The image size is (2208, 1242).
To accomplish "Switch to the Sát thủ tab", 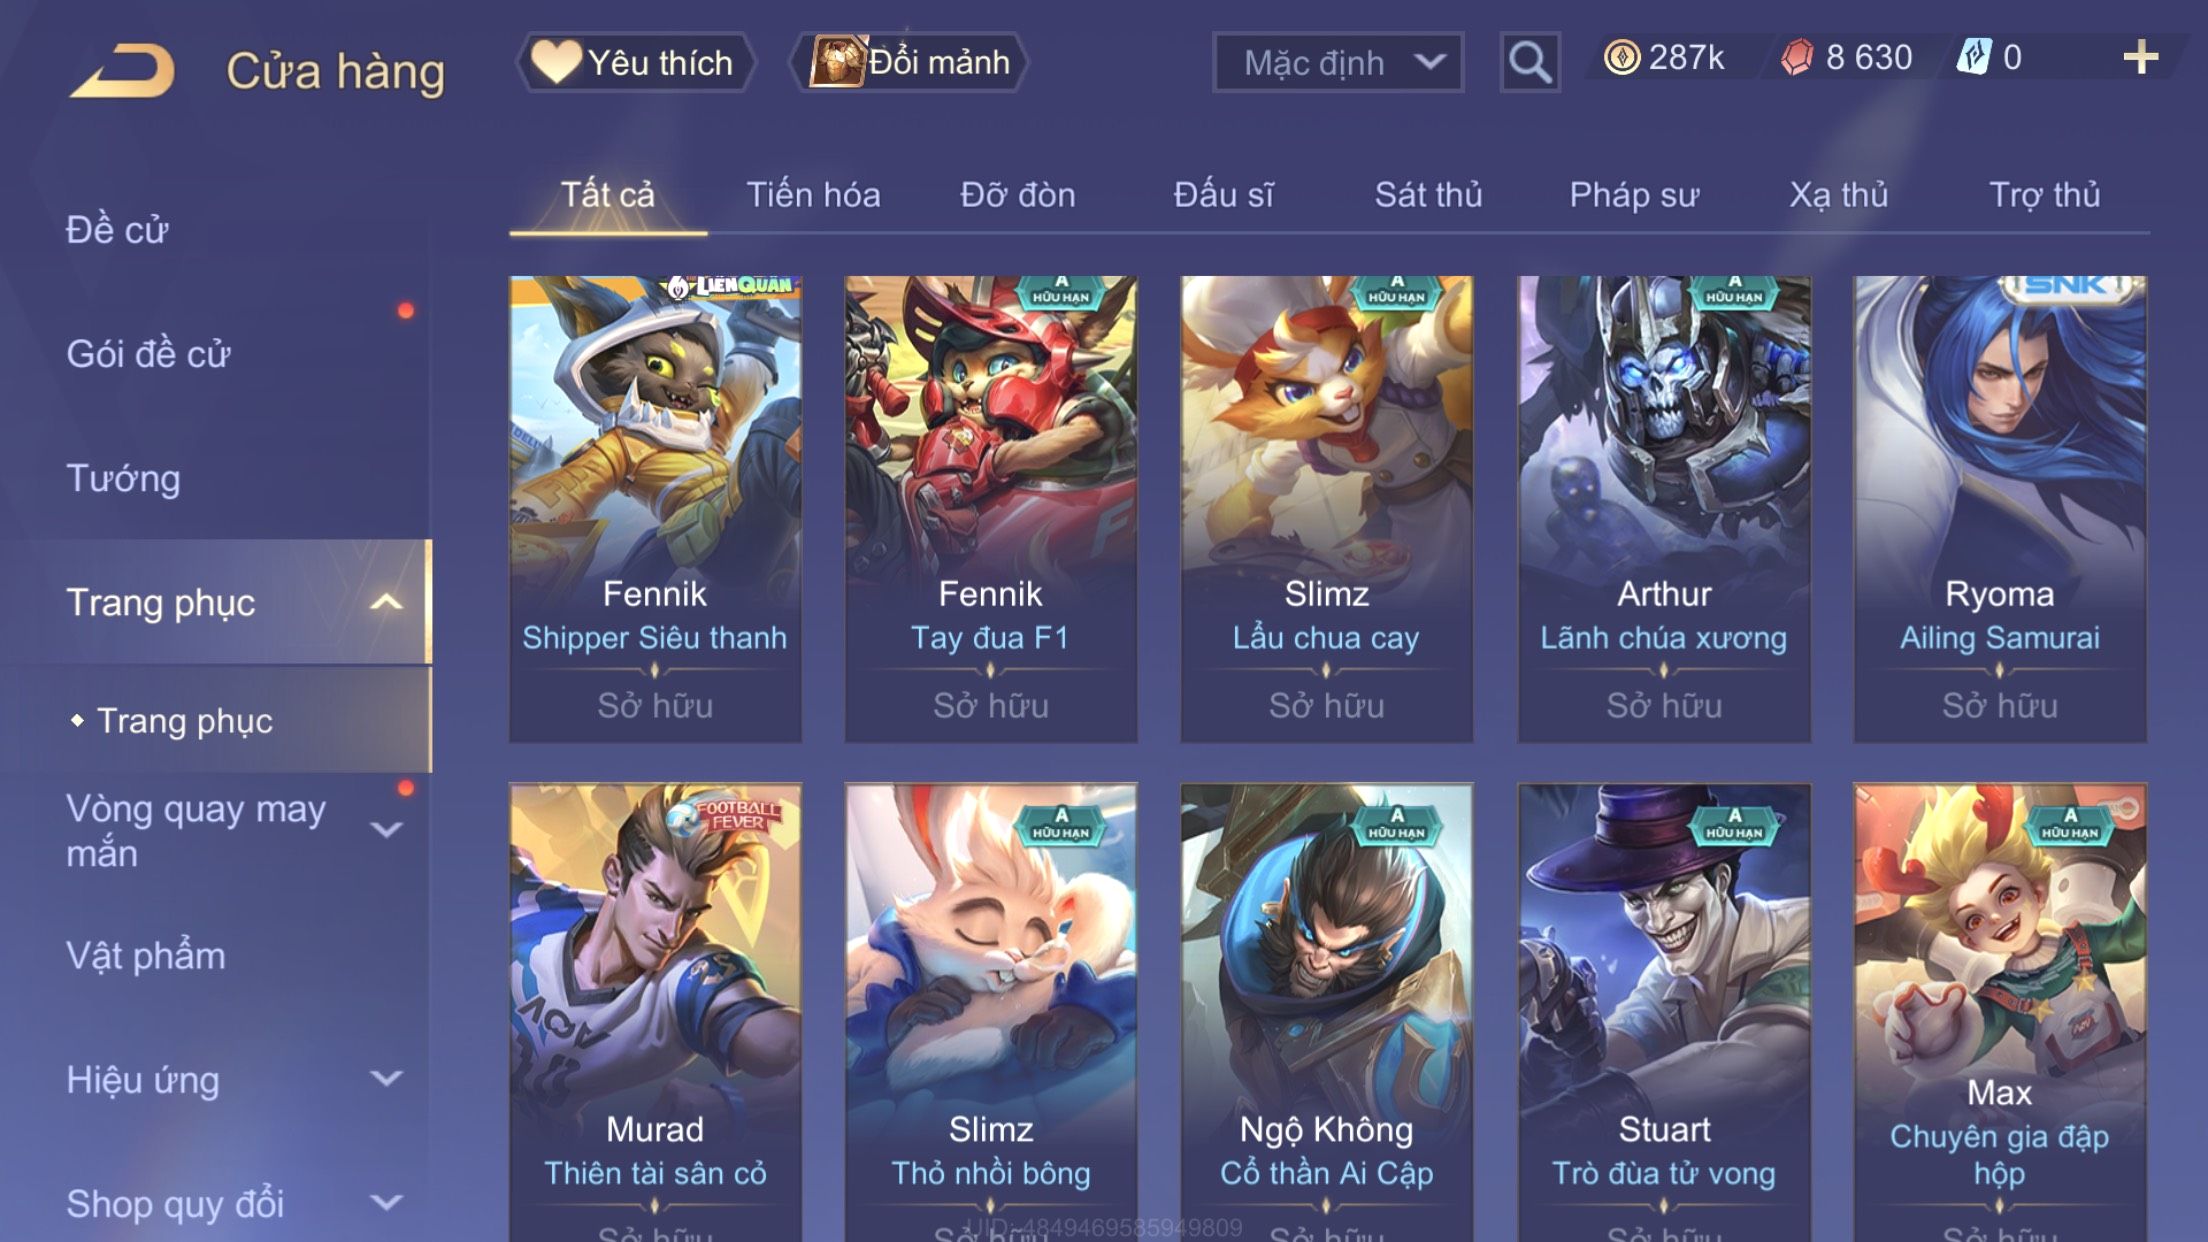I will (1428, 194).
